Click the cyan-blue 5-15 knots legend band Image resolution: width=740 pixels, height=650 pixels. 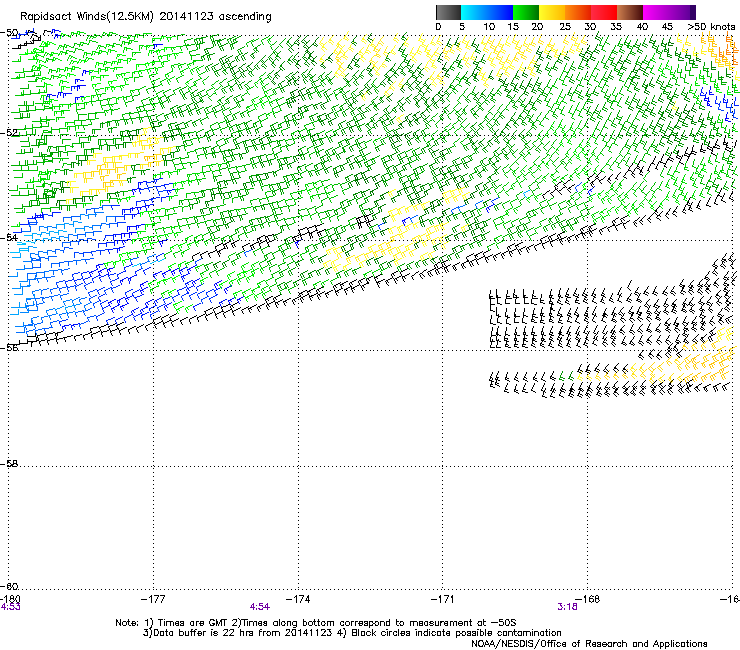point(487,12)
